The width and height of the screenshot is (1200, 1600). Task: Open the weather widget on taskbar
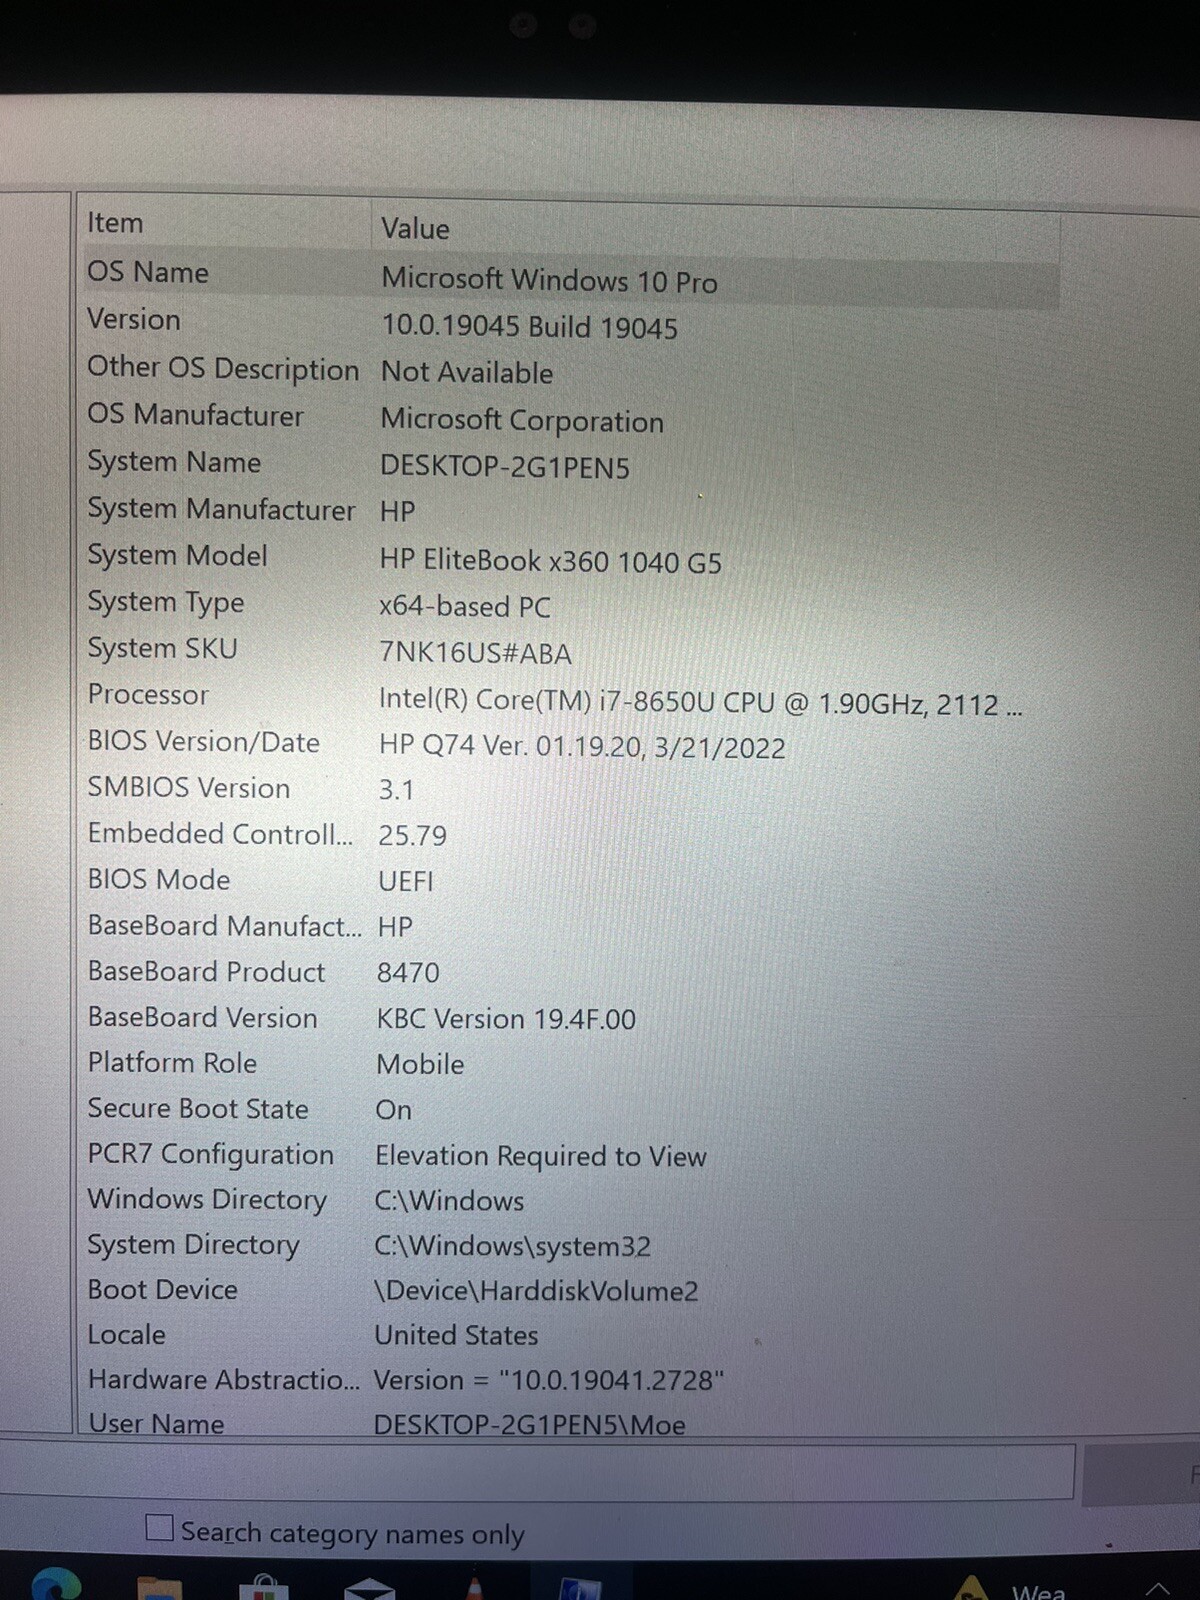(1010, 1589)
